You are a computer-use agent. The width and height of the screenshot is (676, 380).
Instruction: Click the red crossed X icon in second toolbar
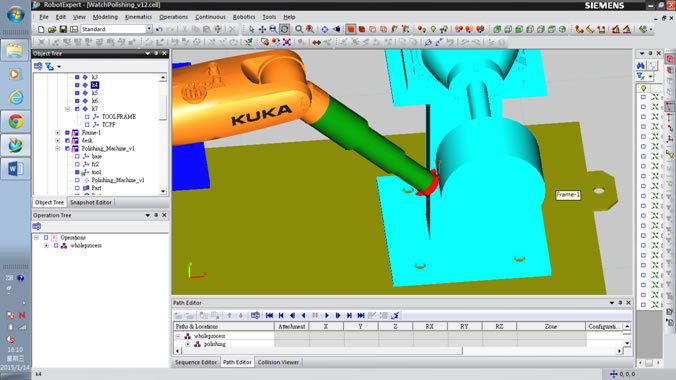tap(287, 42)
